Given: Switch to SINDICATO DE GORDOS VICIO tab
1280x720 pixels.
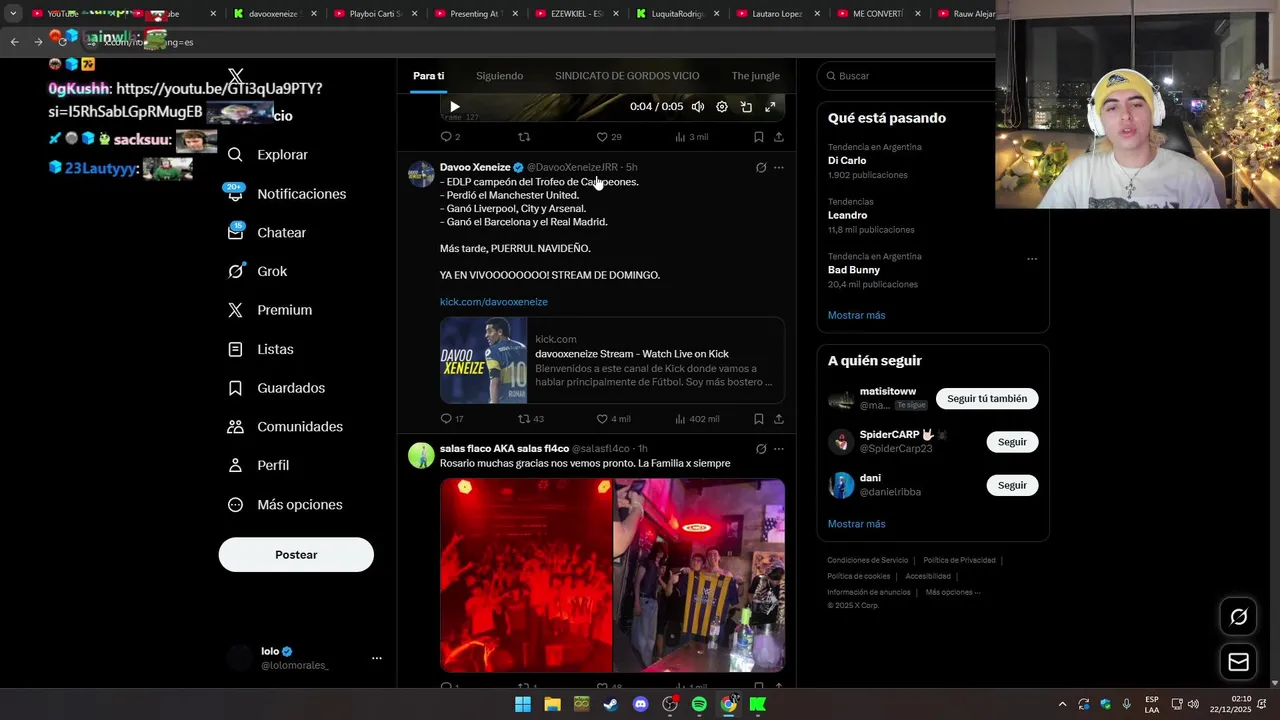Looking at the screenshot, I should pyautogui.click(x=627, y=76).
